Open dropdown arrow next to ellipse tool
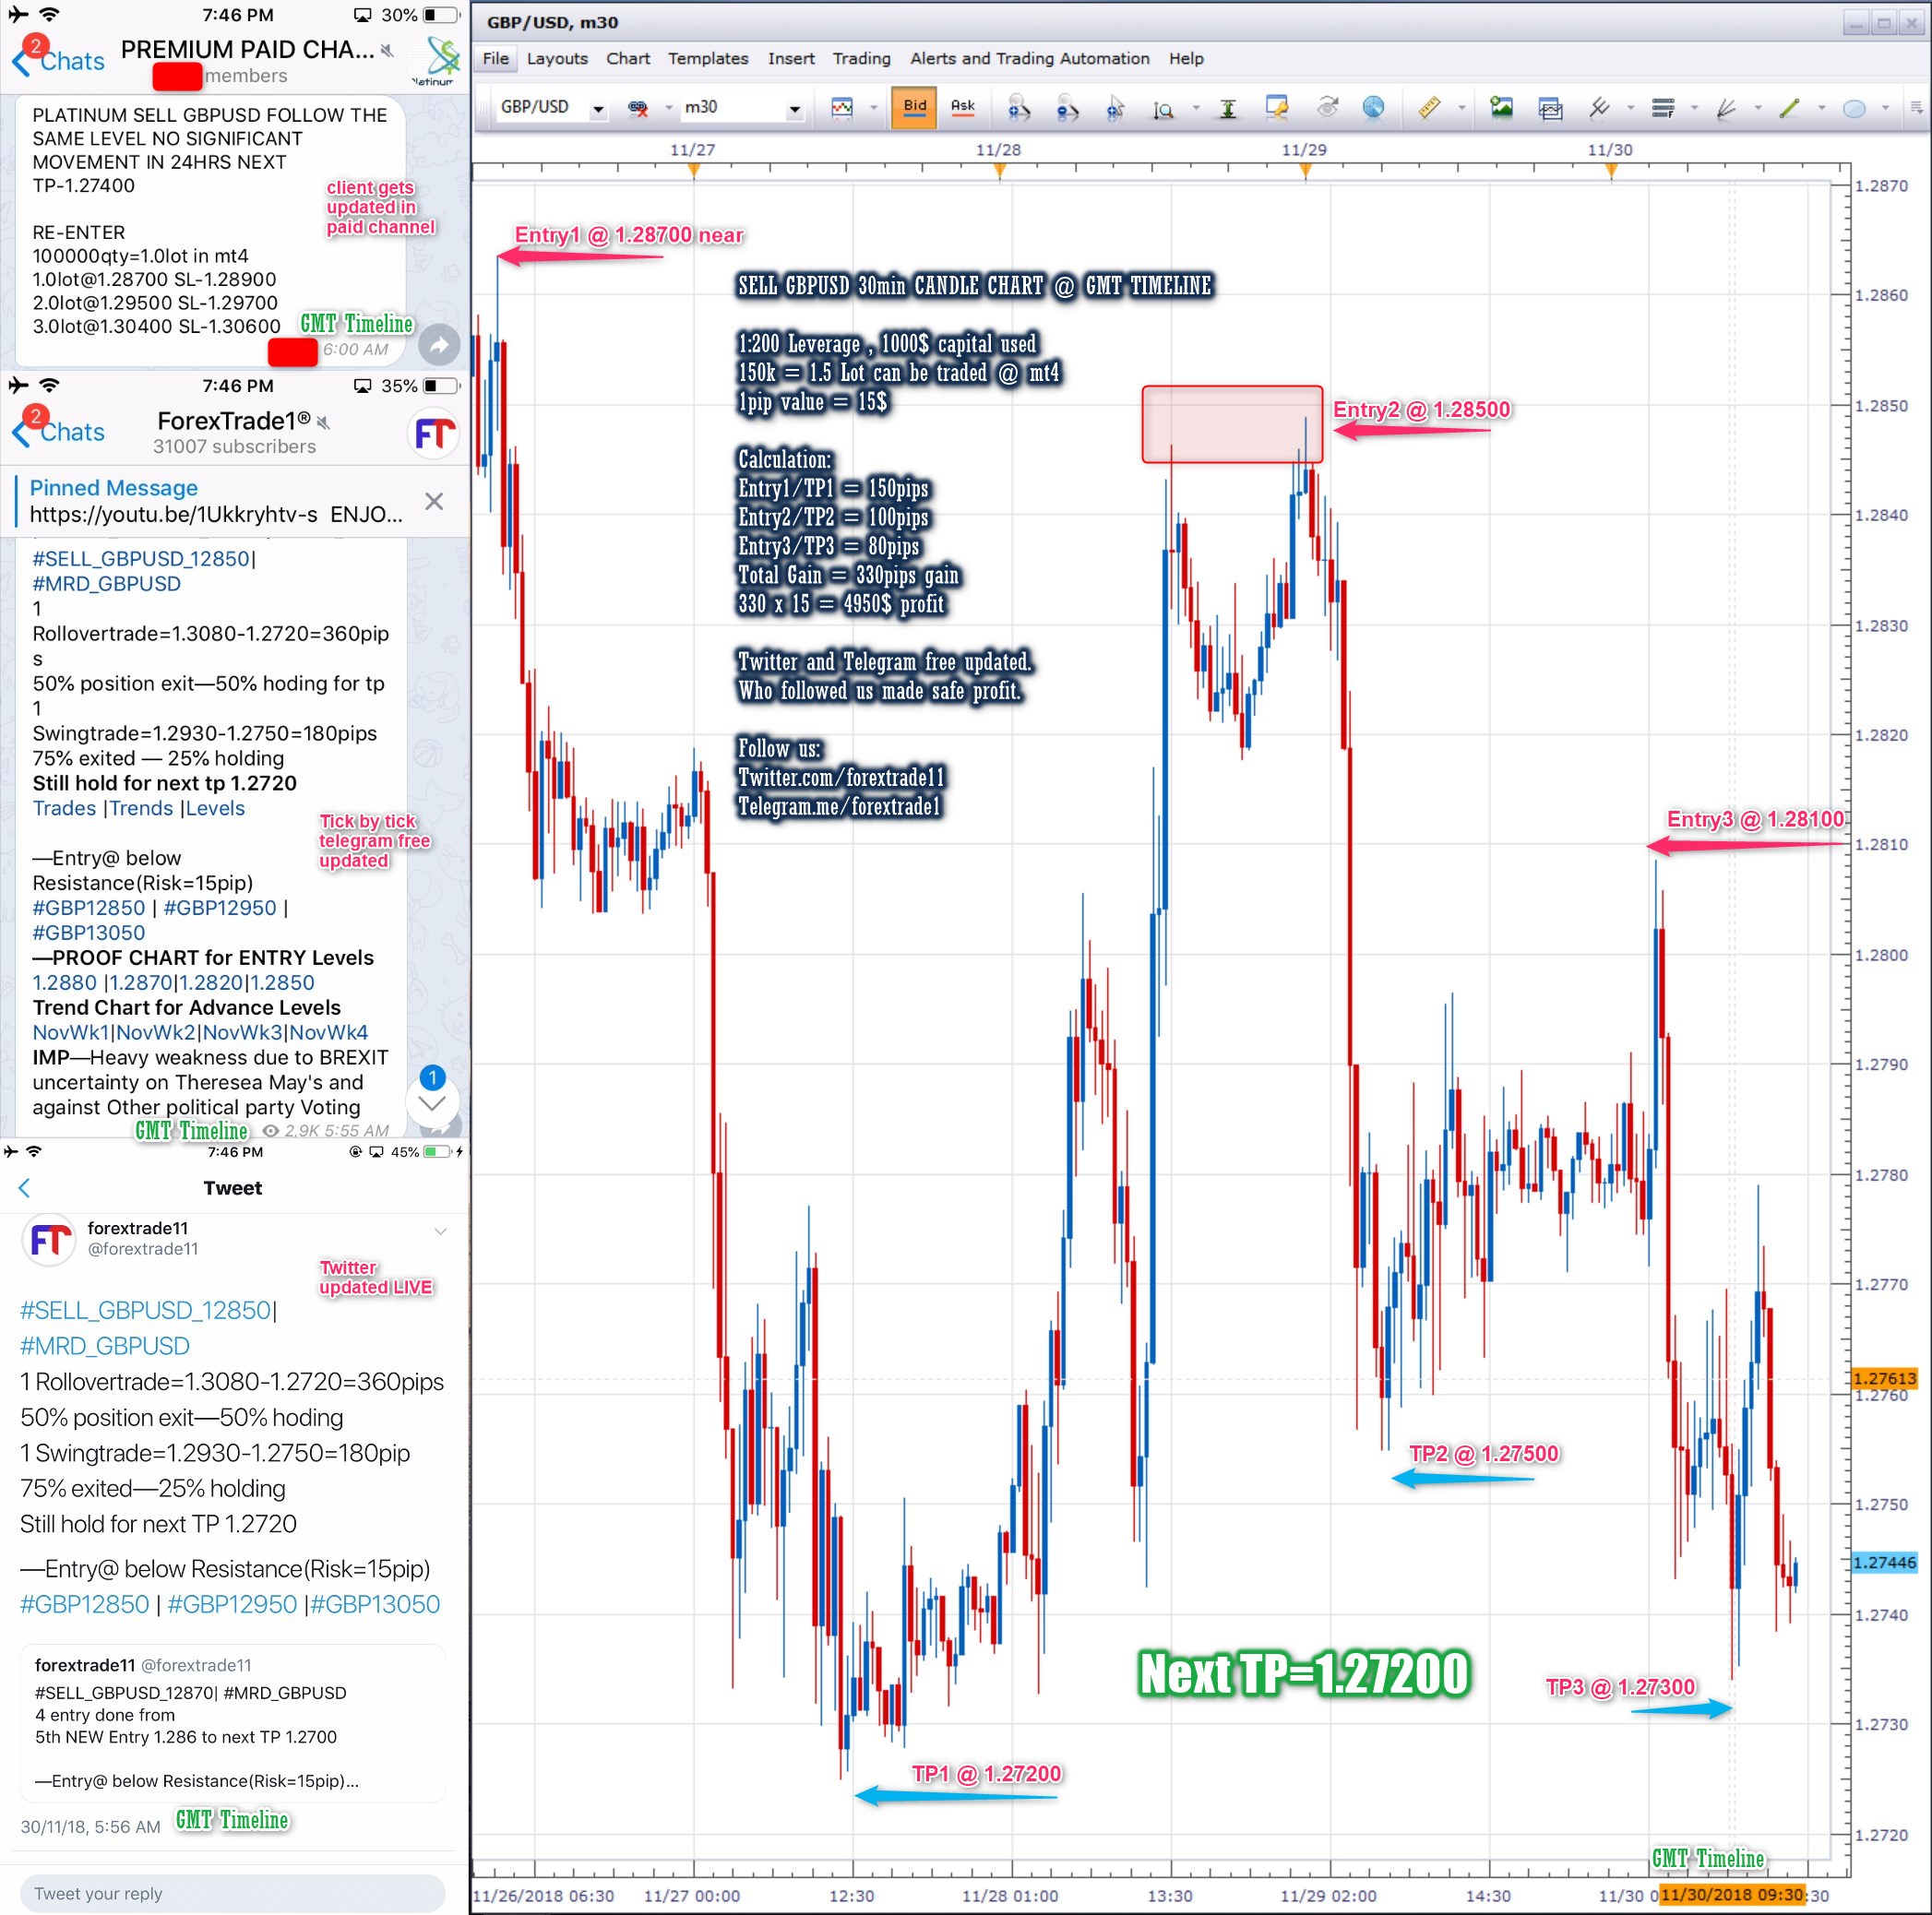Screen dimensions: 1932x1915 click(1885, 109)
